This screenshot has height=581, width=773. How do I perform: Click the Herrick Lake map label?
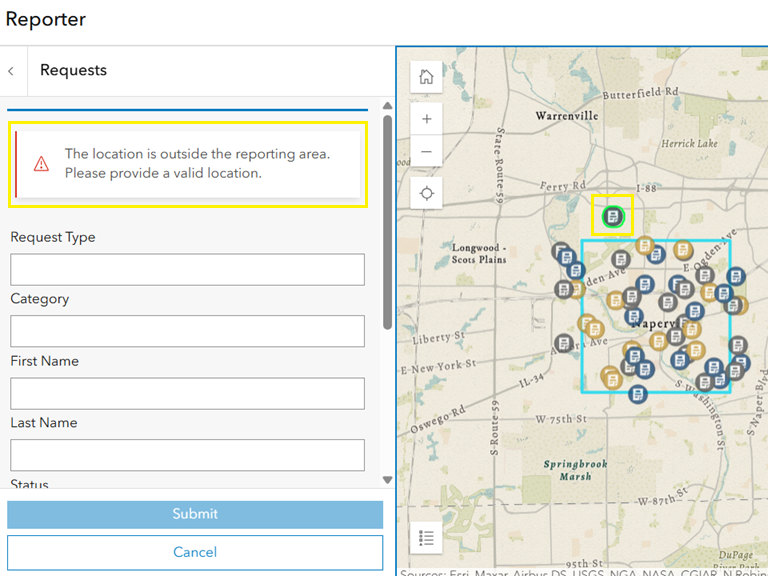pos(689,144)
